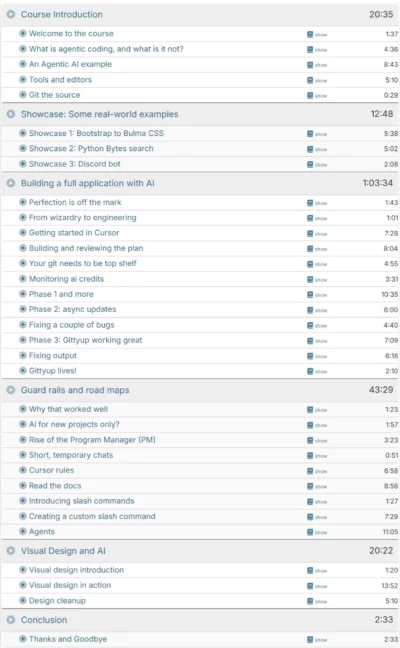This screenshot has width=400, height=648.
Task: Collapse the Conclusion chapter
Action: (11, 620)
